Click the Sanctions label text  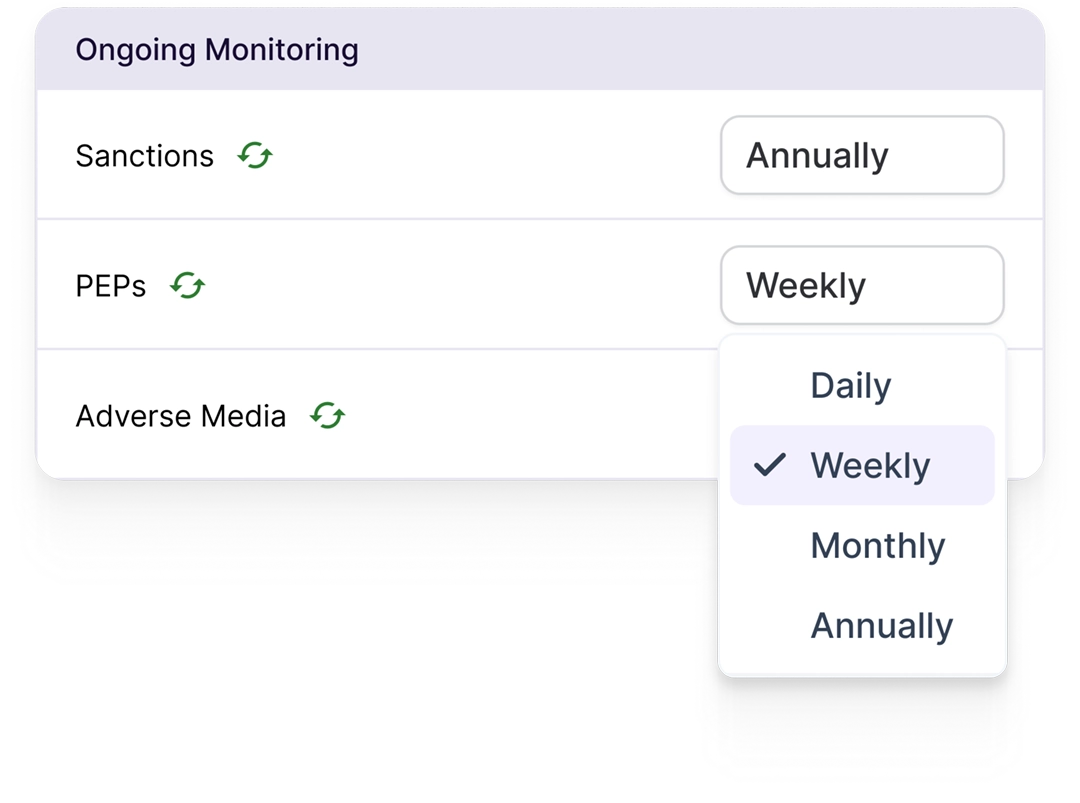pos(145,156)
